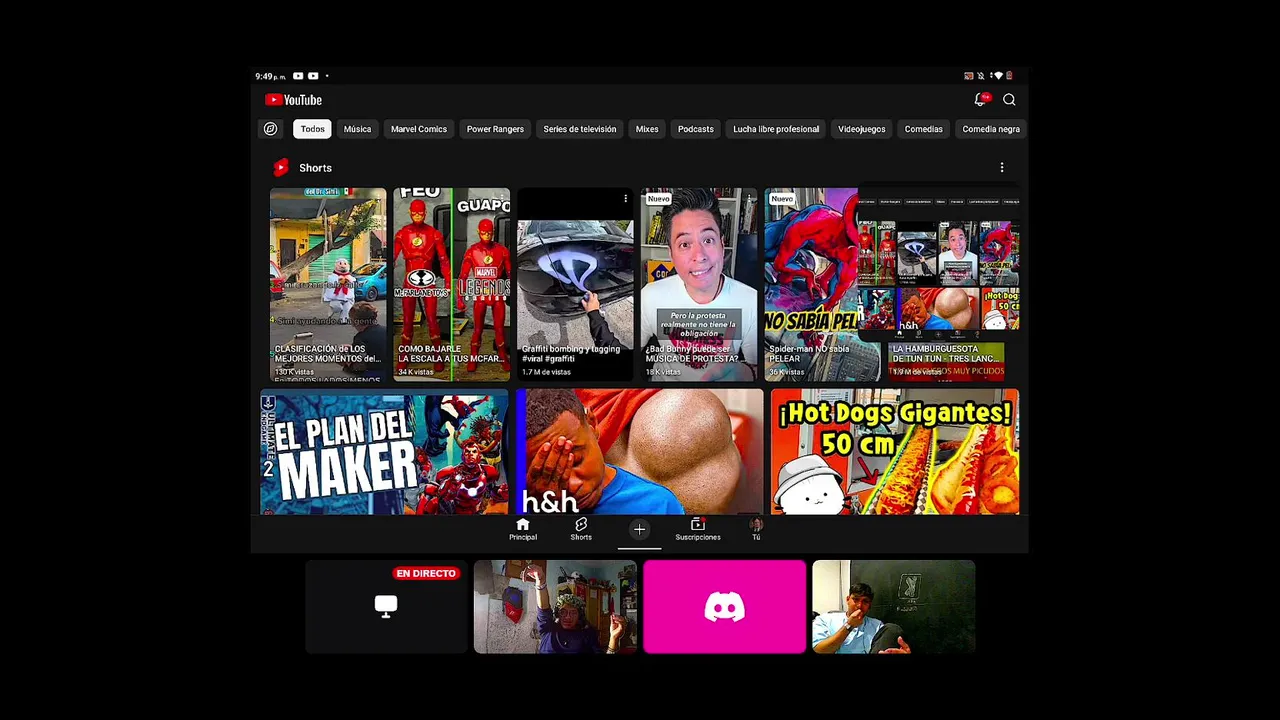Click the Shorts section heading
The image size is (1280, 720).
[315, 168]
